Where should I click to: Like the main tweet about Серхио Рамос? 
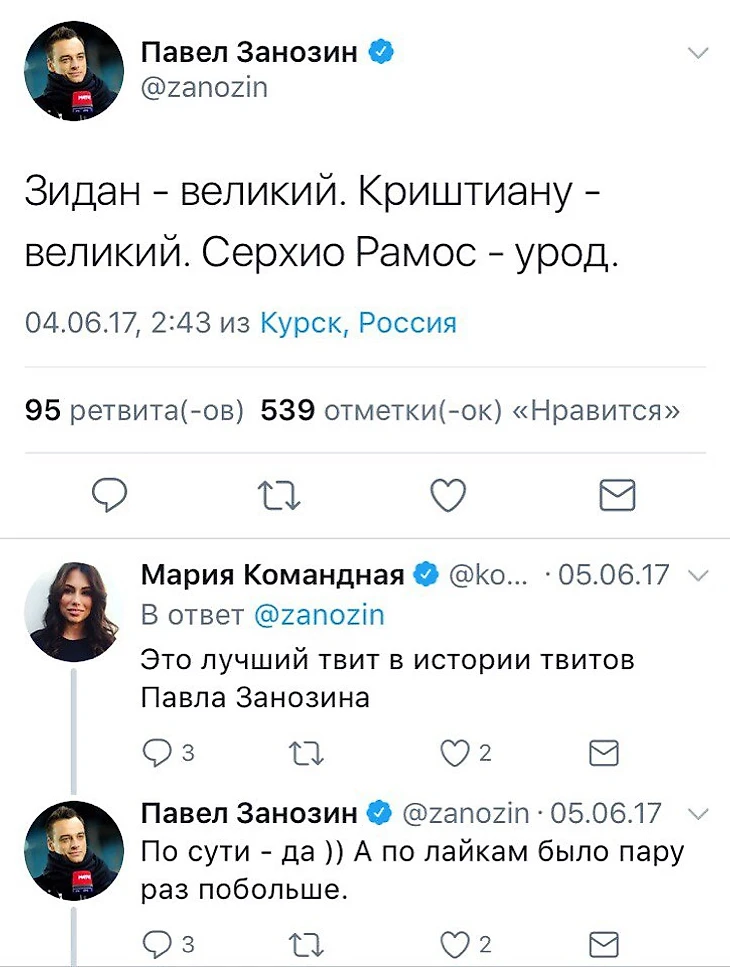[448, 494]
